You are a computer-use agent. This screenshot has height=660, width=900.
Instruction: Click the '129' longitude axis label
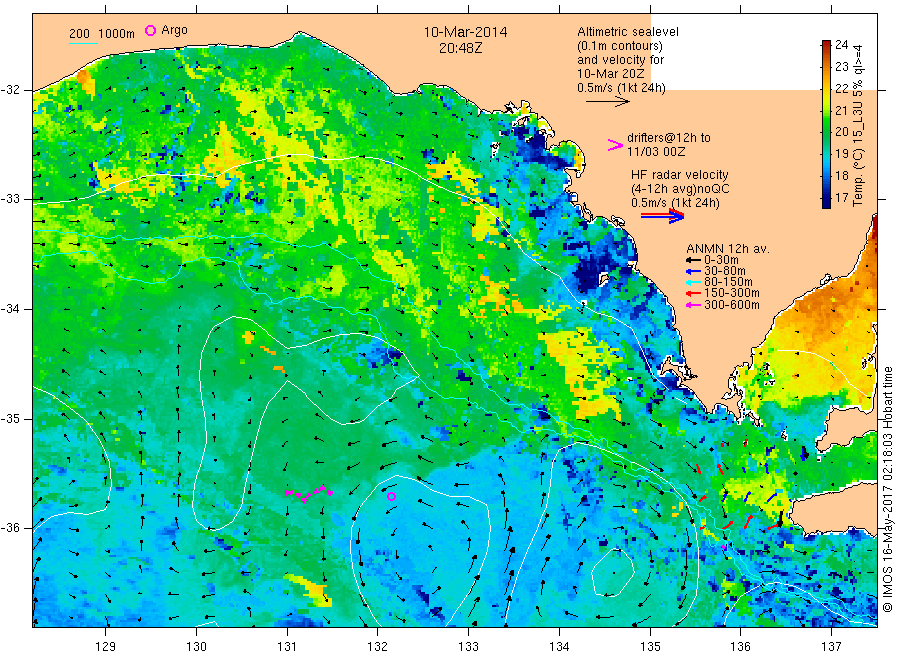click(106, 647)
